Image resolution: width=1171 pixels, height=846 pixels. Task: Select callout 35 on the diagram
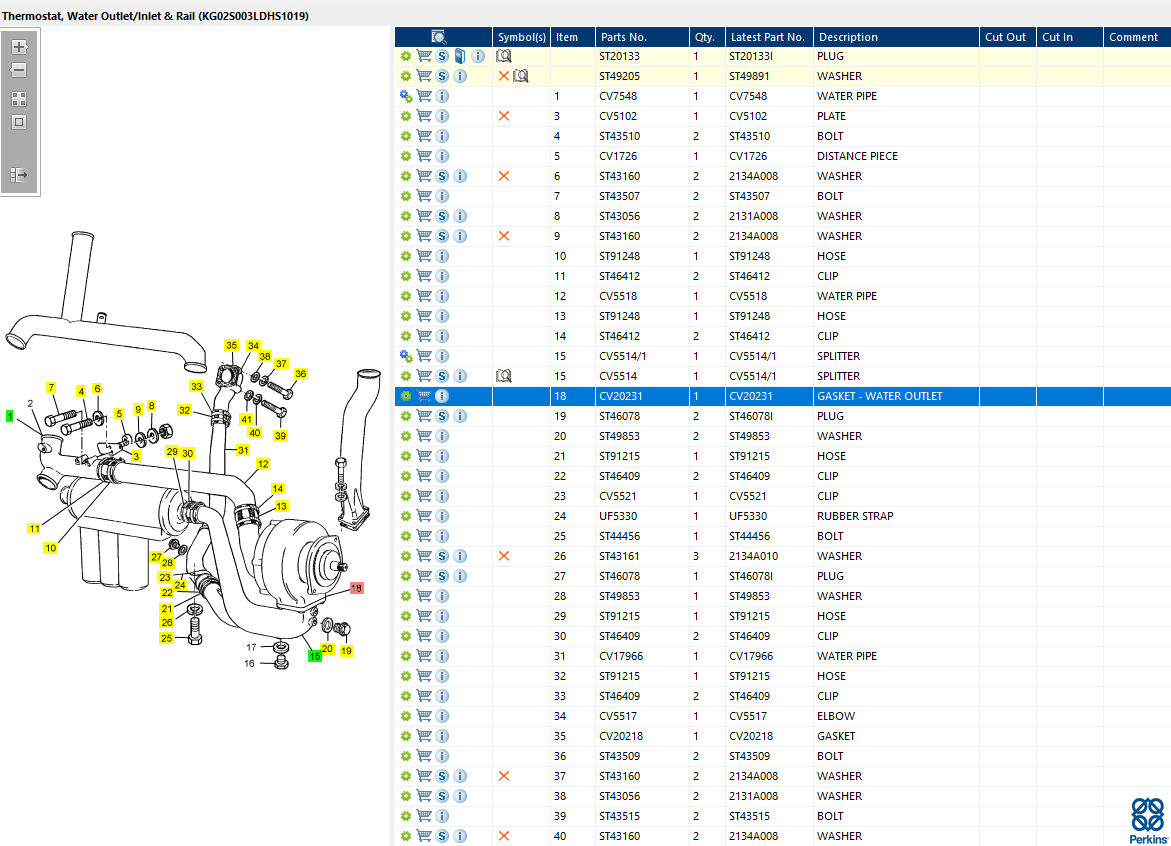(x=232, y=345)
